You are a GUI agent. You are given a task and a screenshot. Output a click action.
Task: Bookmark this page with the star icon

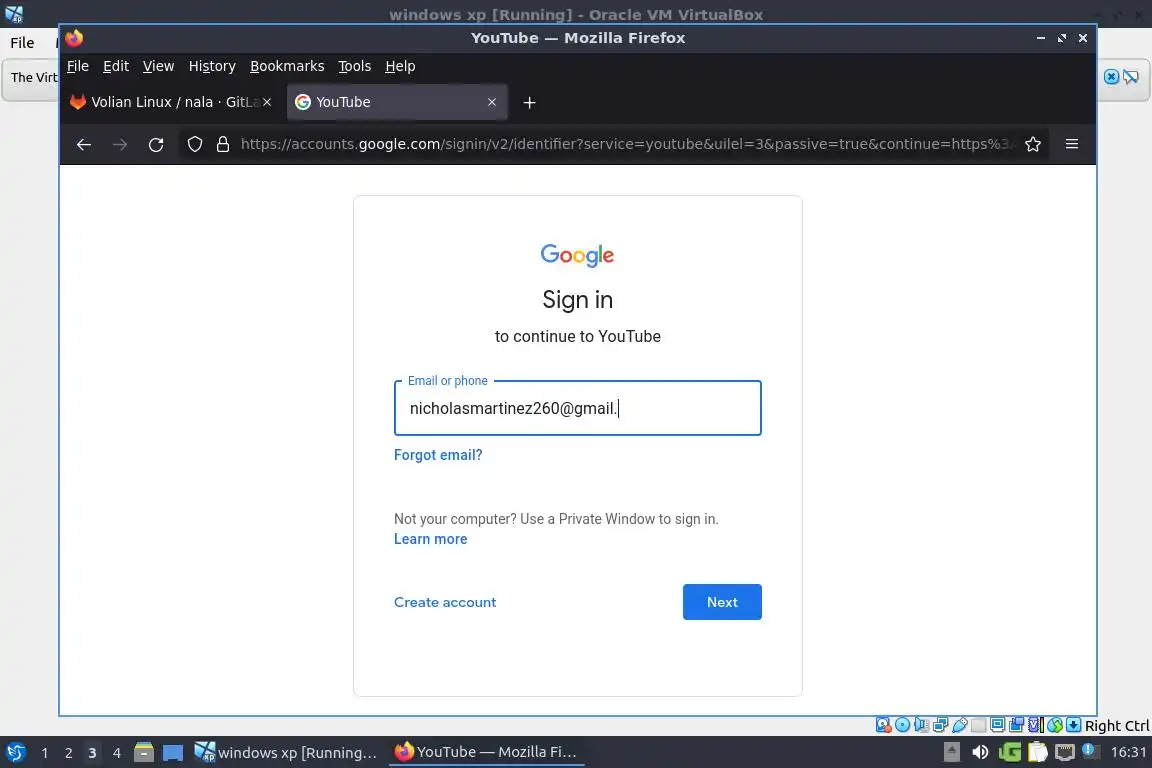1033,145
